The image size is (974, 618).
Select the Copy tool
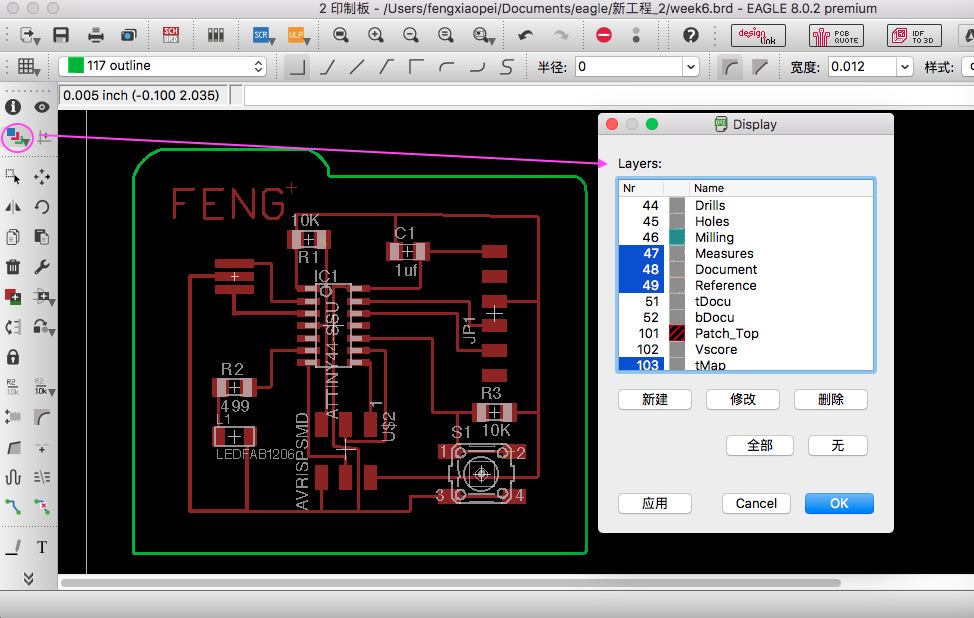13,237
